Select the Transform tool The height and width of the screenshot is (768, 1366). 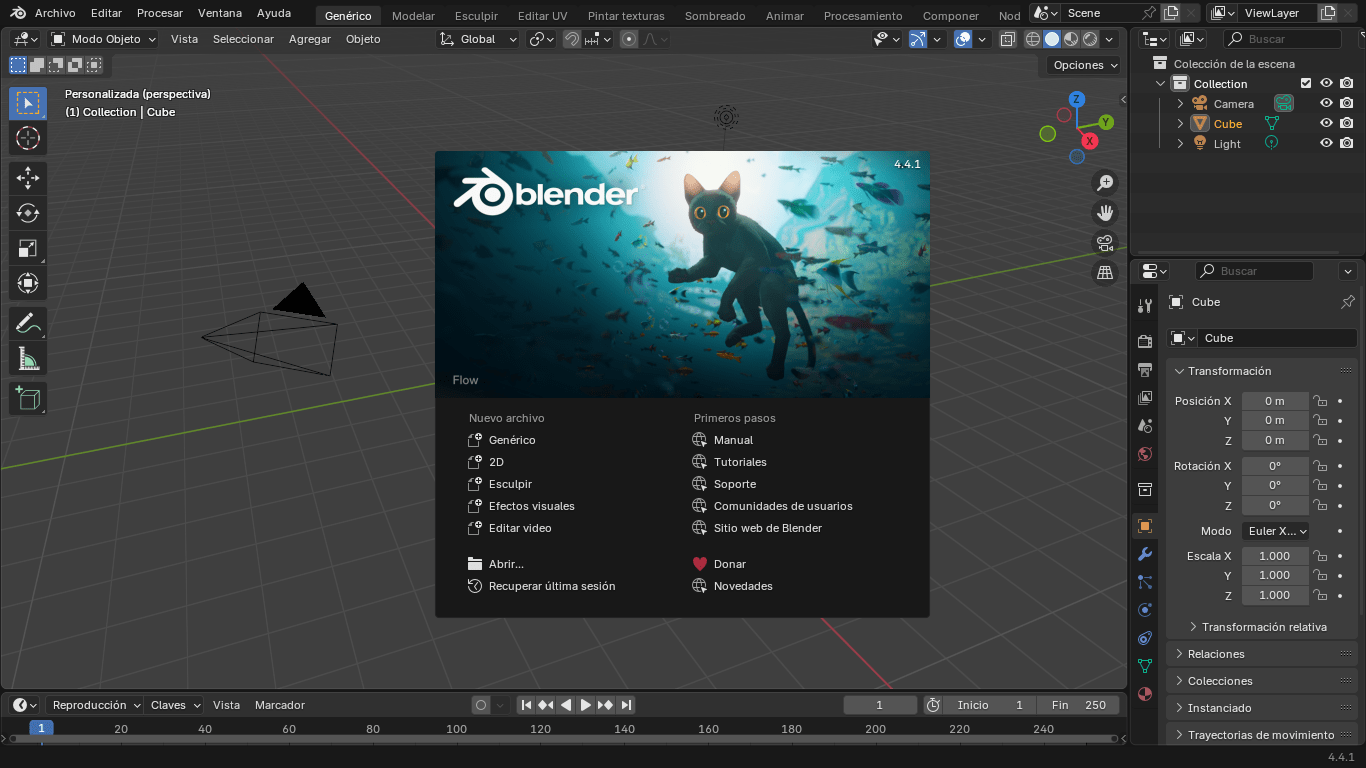(x=28, y=283)
